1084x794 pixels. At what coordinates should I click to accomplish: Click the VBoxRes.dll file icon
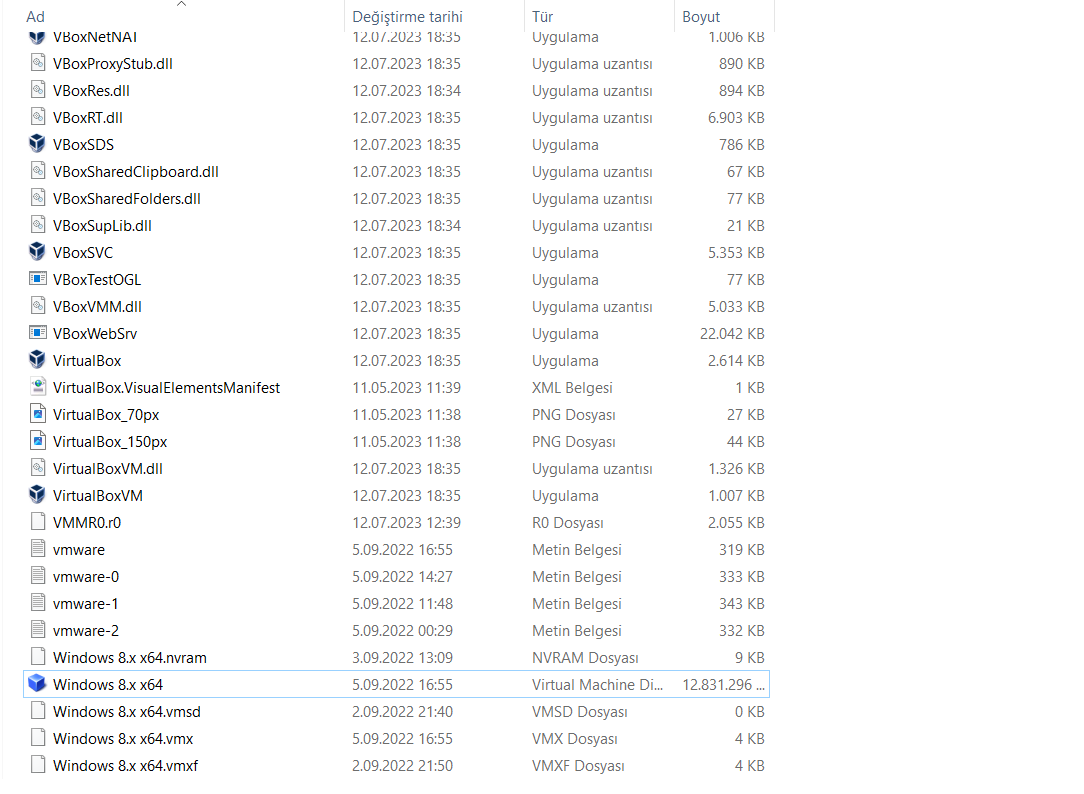(x=38, y=90)
